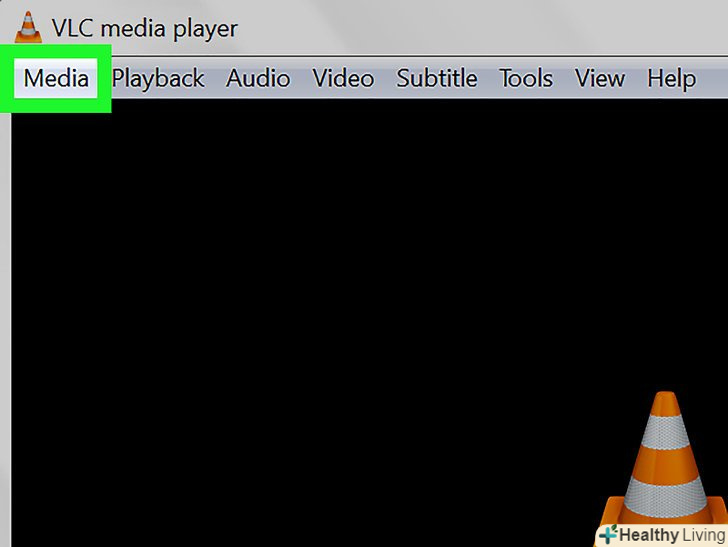
Task: Click the VLC cone icon in title bar
Action: [x=28, y=27]
